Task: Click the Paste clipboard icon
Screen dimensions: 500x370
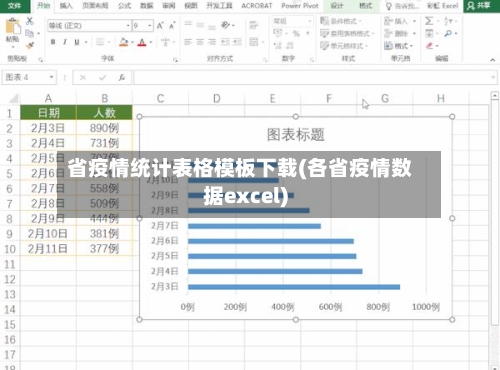Action: coord(13,27)
